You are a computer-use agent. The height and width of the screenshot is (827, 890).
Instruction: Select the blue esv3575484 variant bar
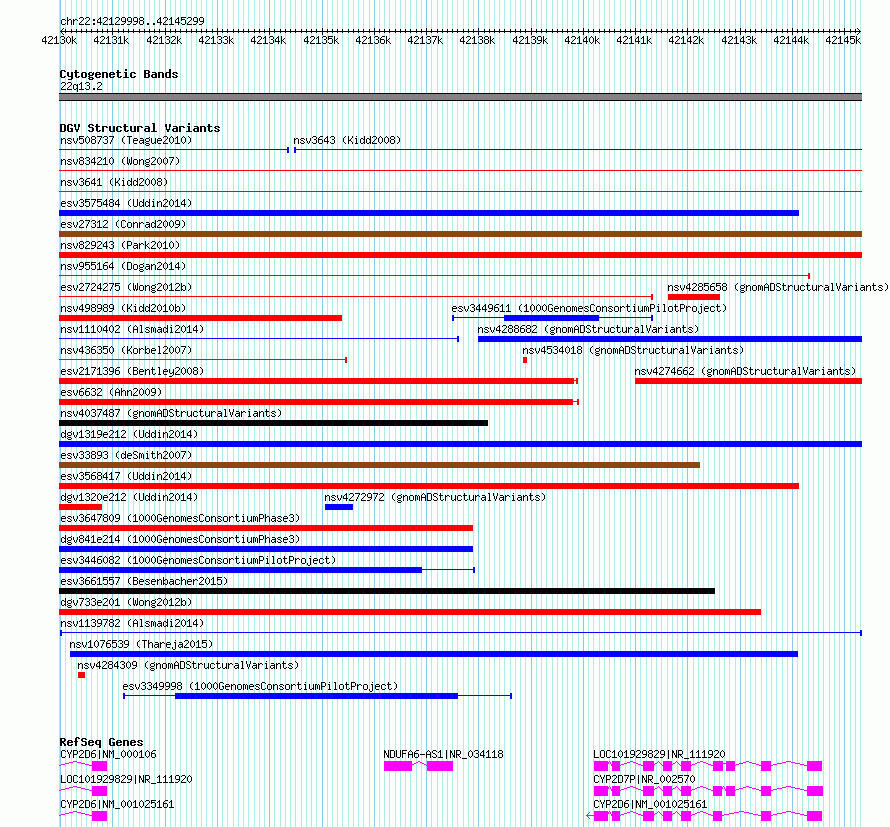429,213
